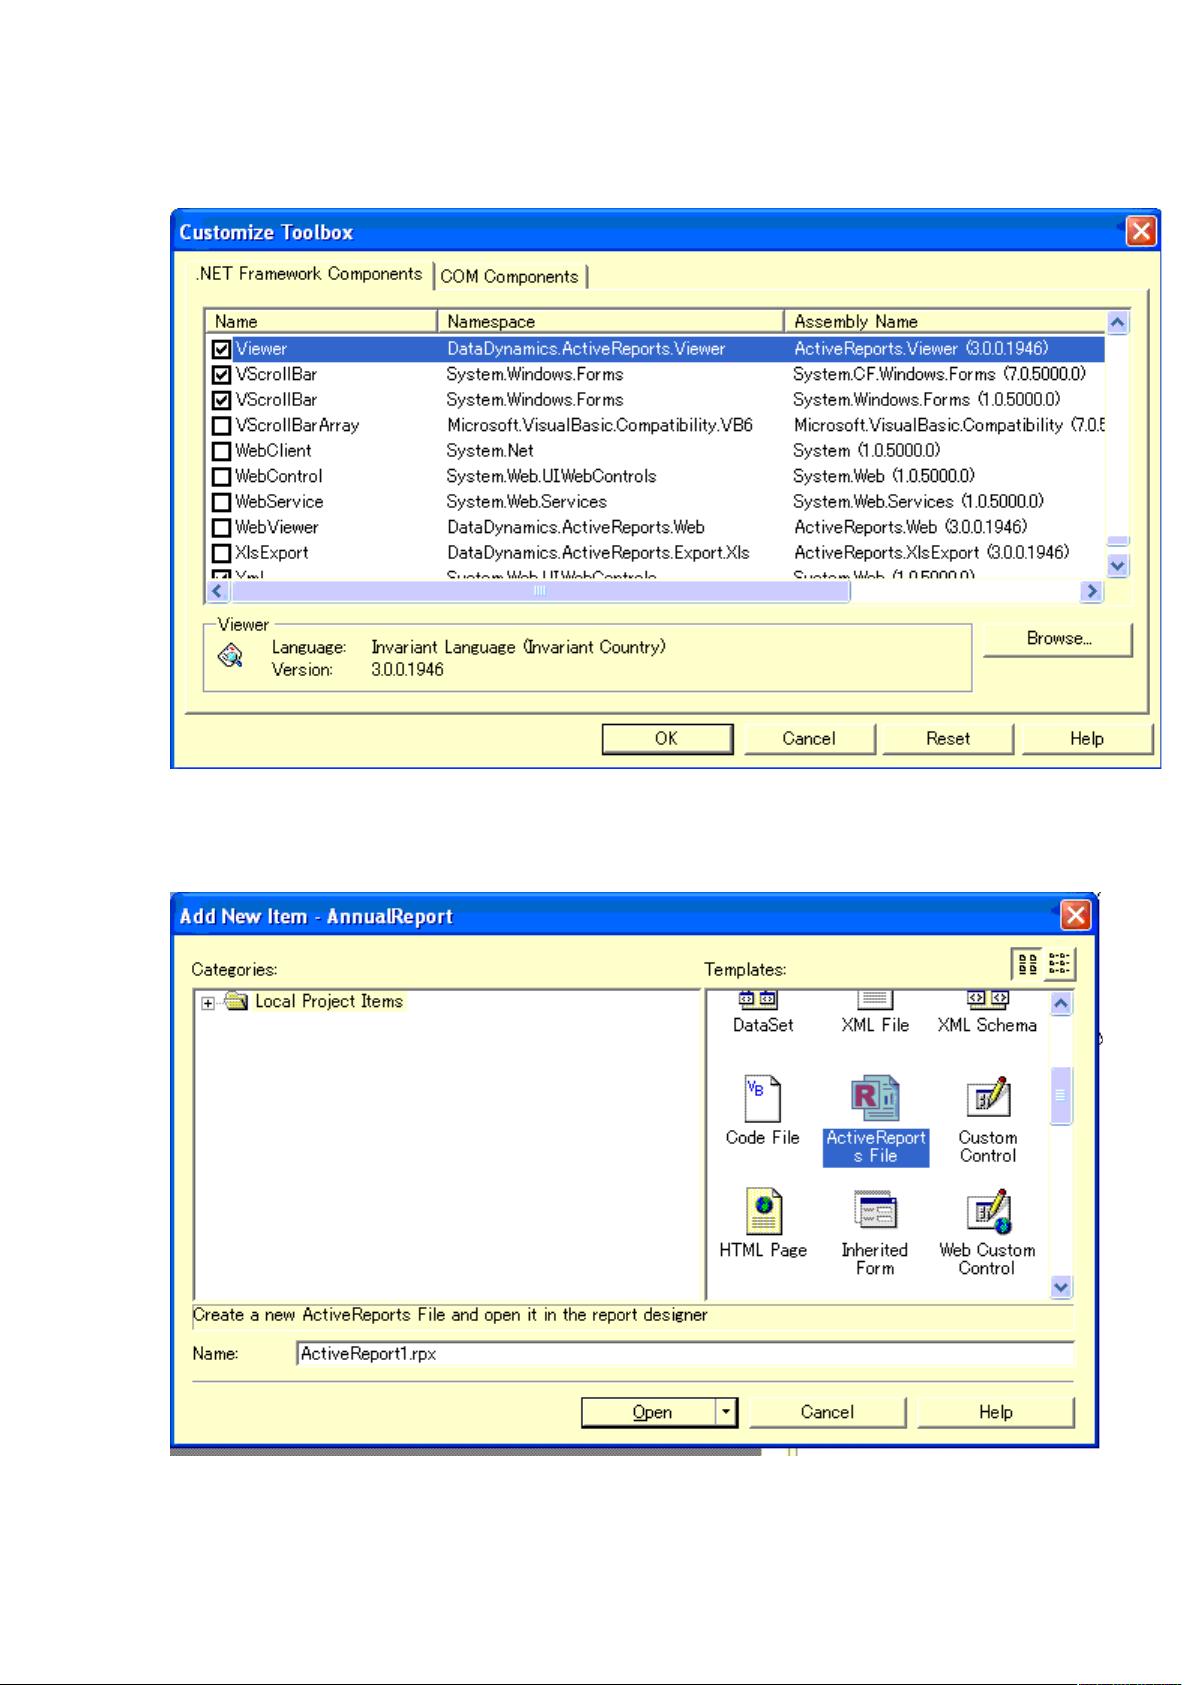The image size is (1192, 1685).
Task: Click the Name field containing ActiveReport1.rpx
Action: tap(686, 1354)
